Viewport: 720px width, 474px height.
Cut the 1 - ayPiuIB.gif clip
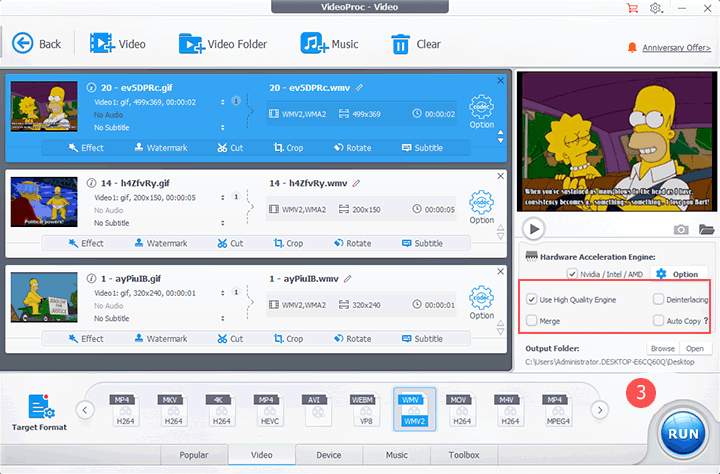coord(230,339)
